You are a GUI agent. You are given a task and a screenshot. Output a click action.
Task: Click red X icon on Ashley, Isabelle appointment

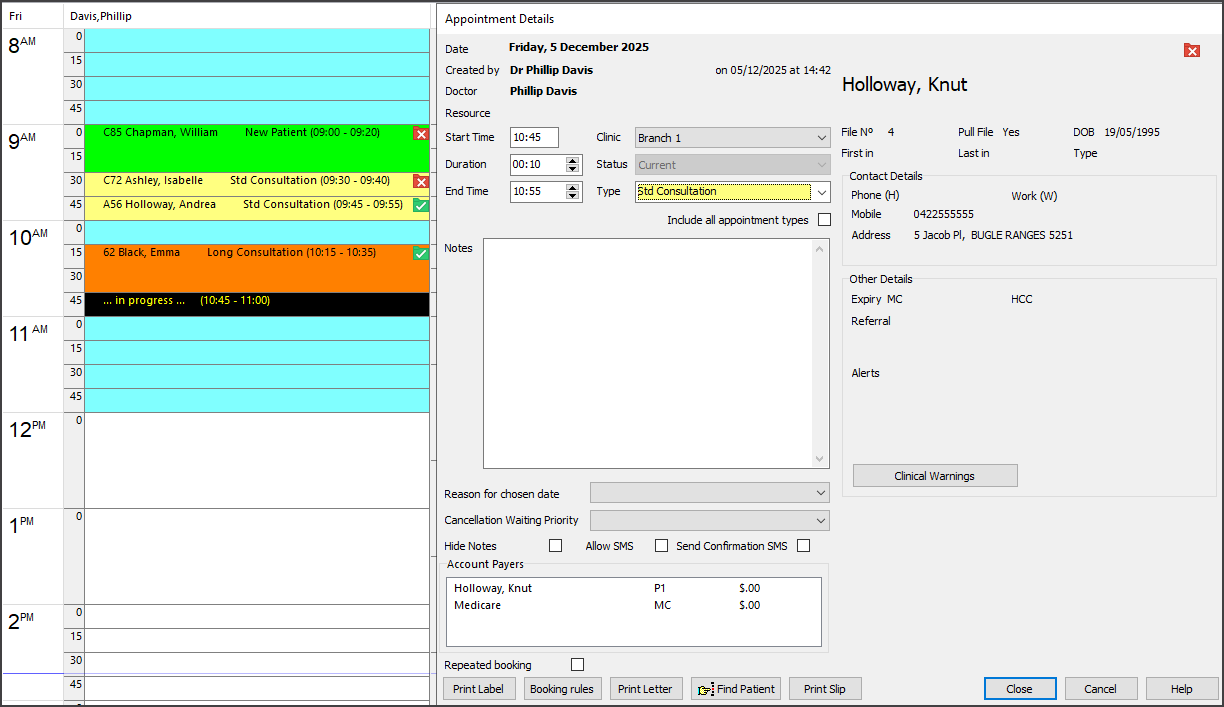point(421,182)
